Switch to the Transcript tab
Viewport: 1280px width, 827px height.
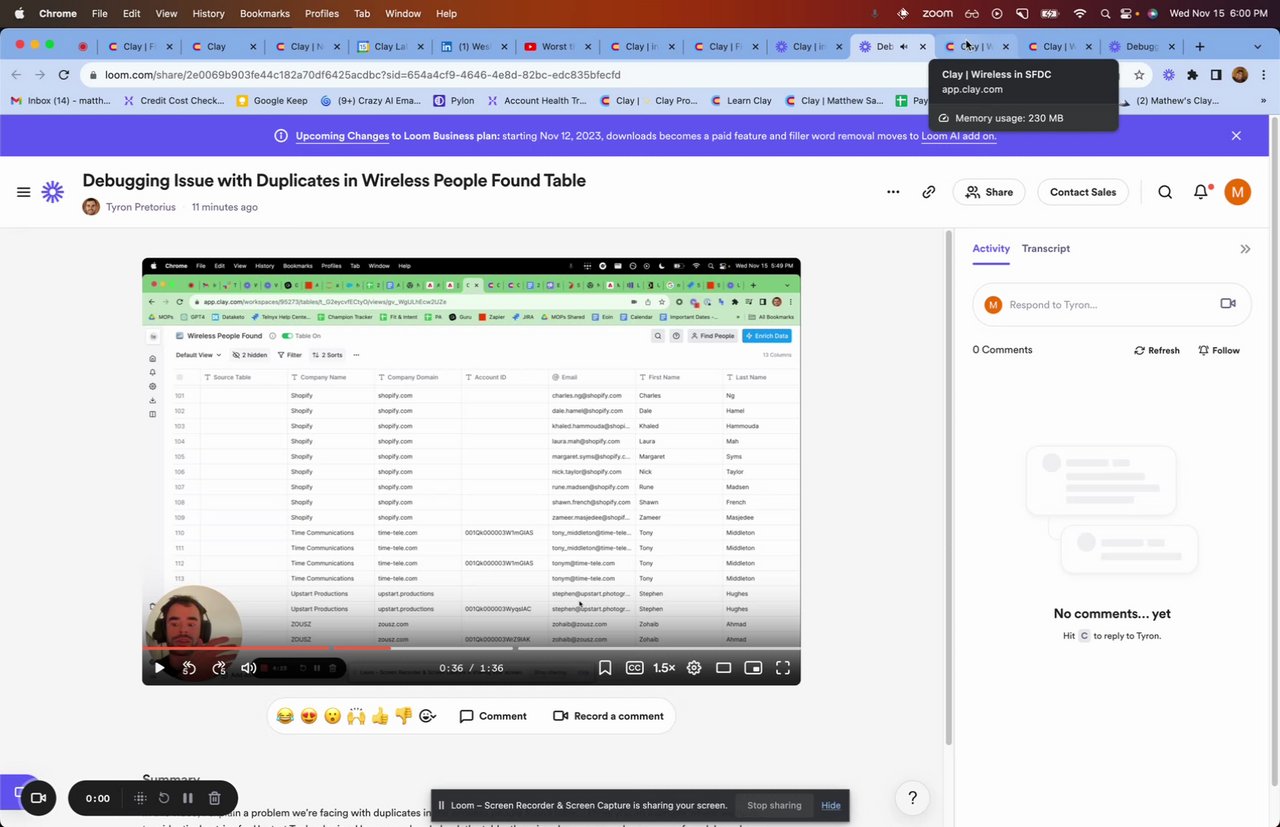1045,248
